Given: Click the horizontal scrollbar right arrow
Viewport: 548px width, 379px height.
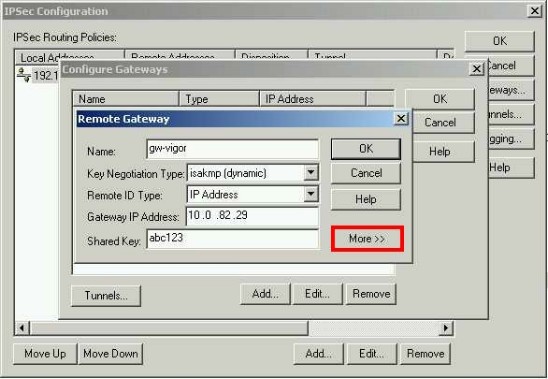Looking at the screenshot, I should 446,328.
